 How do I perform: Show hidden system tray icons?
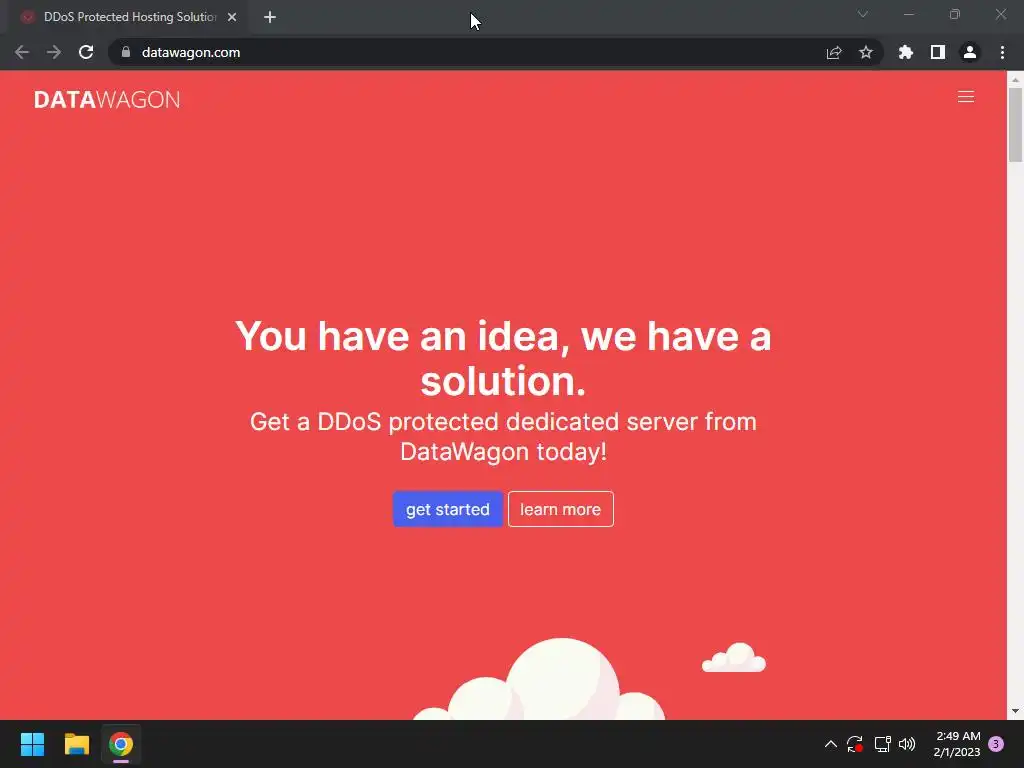click(831, 744)
